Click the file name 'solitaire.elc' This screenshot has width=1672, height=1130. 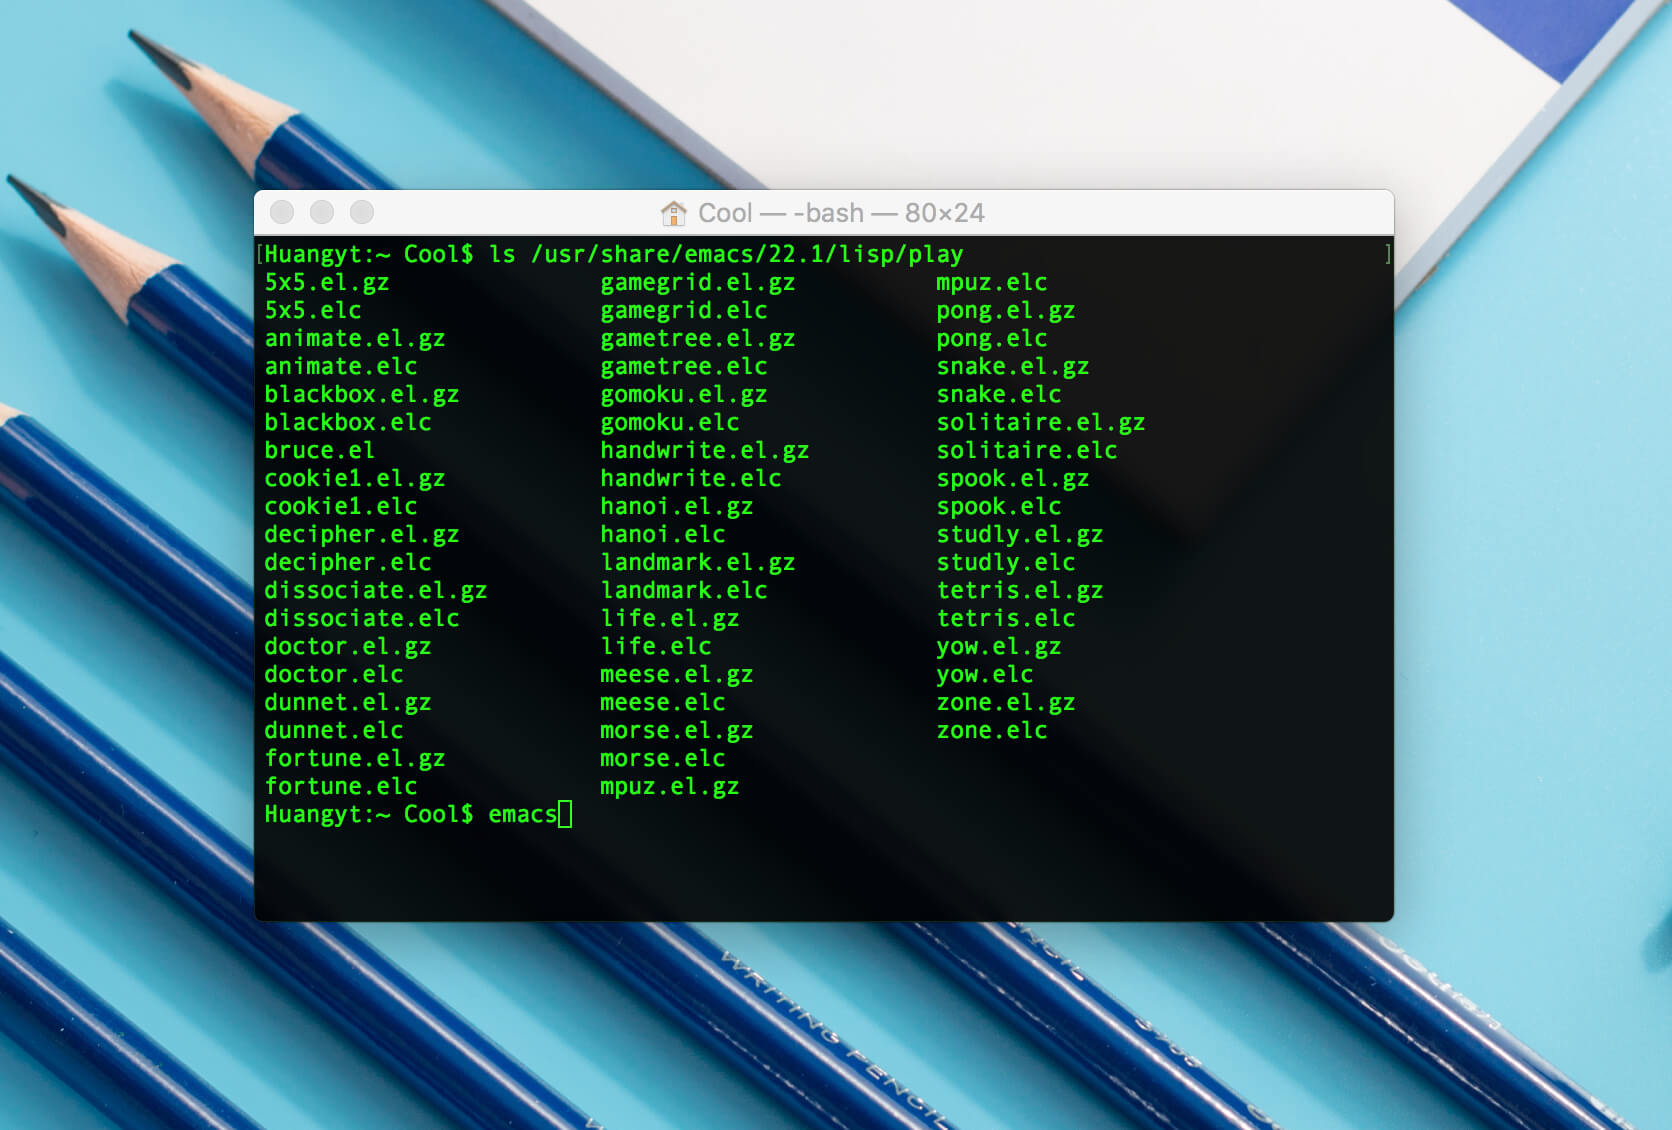(1027, 450)
